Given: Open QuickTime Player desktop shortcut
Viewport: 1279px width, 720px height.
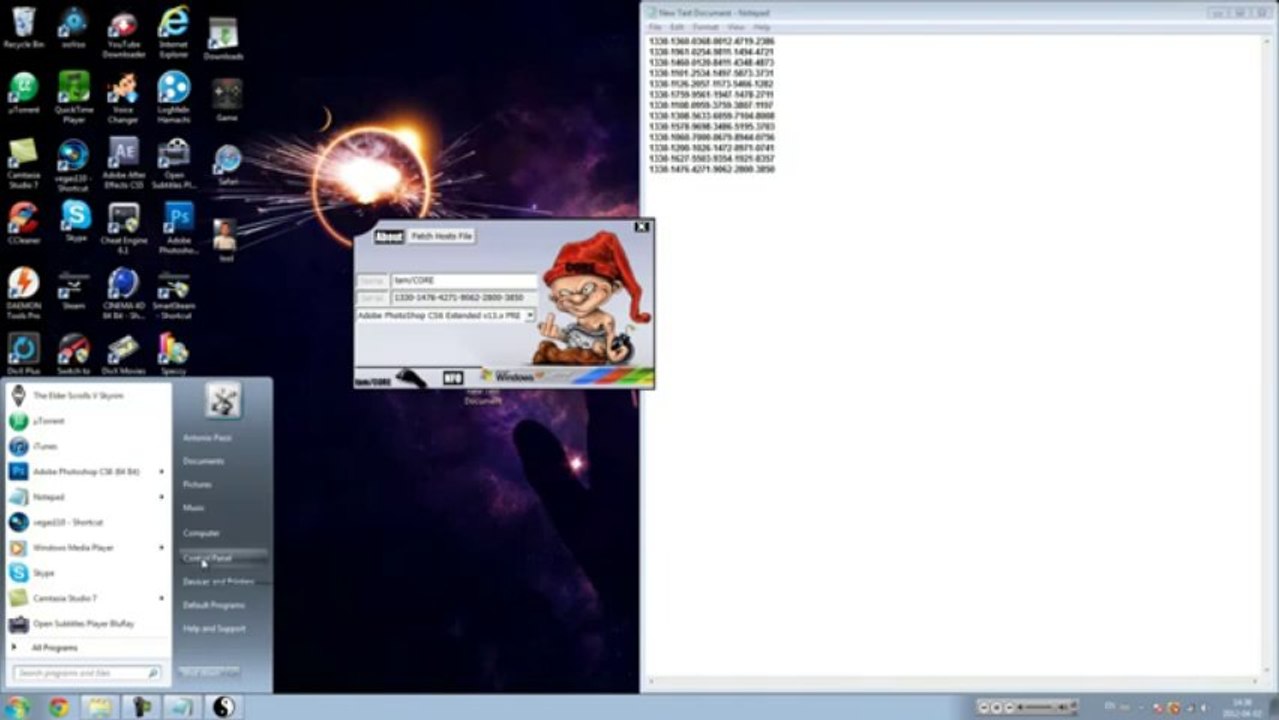Looking at the screenshot, I should (x=74, y=97).
